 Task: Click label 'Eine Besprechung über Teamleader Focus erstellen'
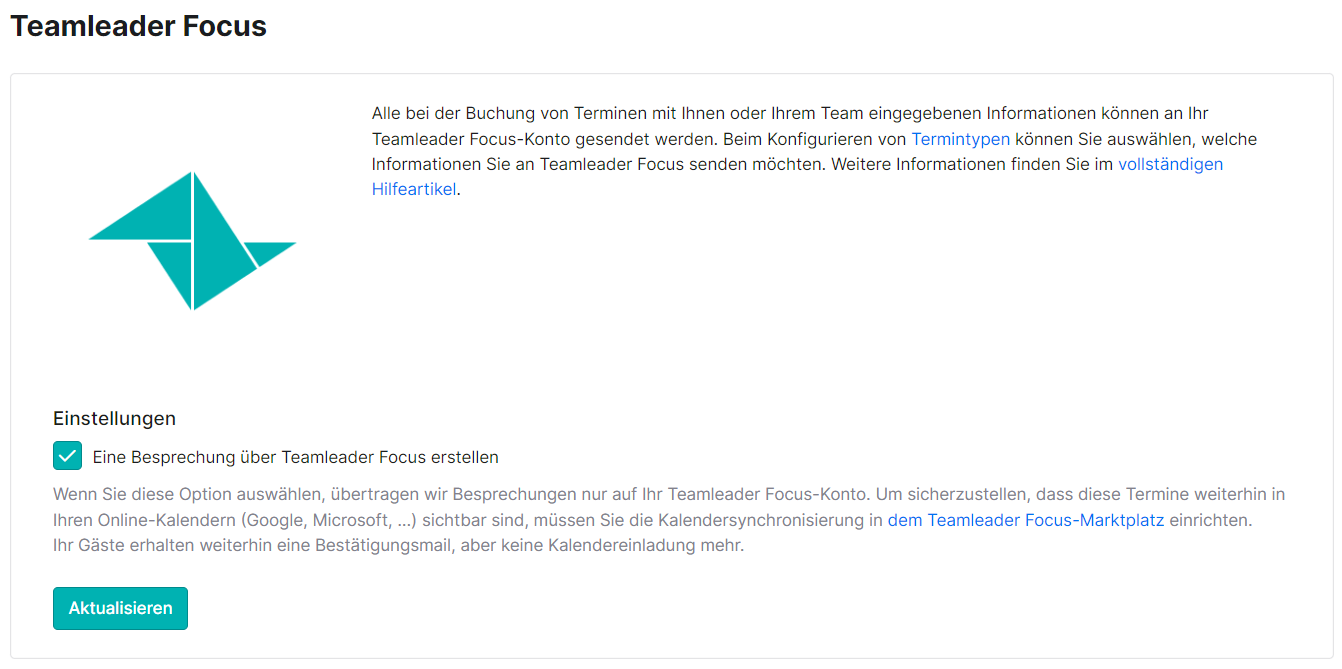pos(296,457)
